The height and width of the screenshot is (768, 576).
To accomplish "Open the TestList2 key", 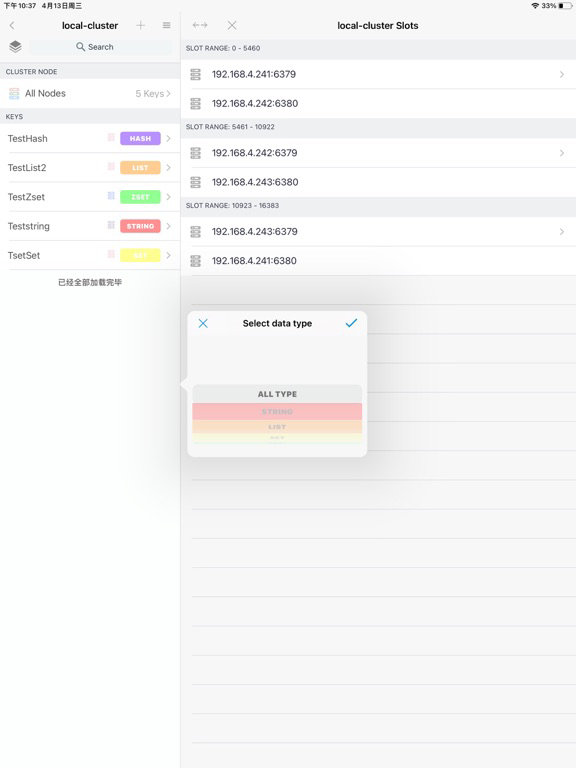I will [x=90, y=168].
